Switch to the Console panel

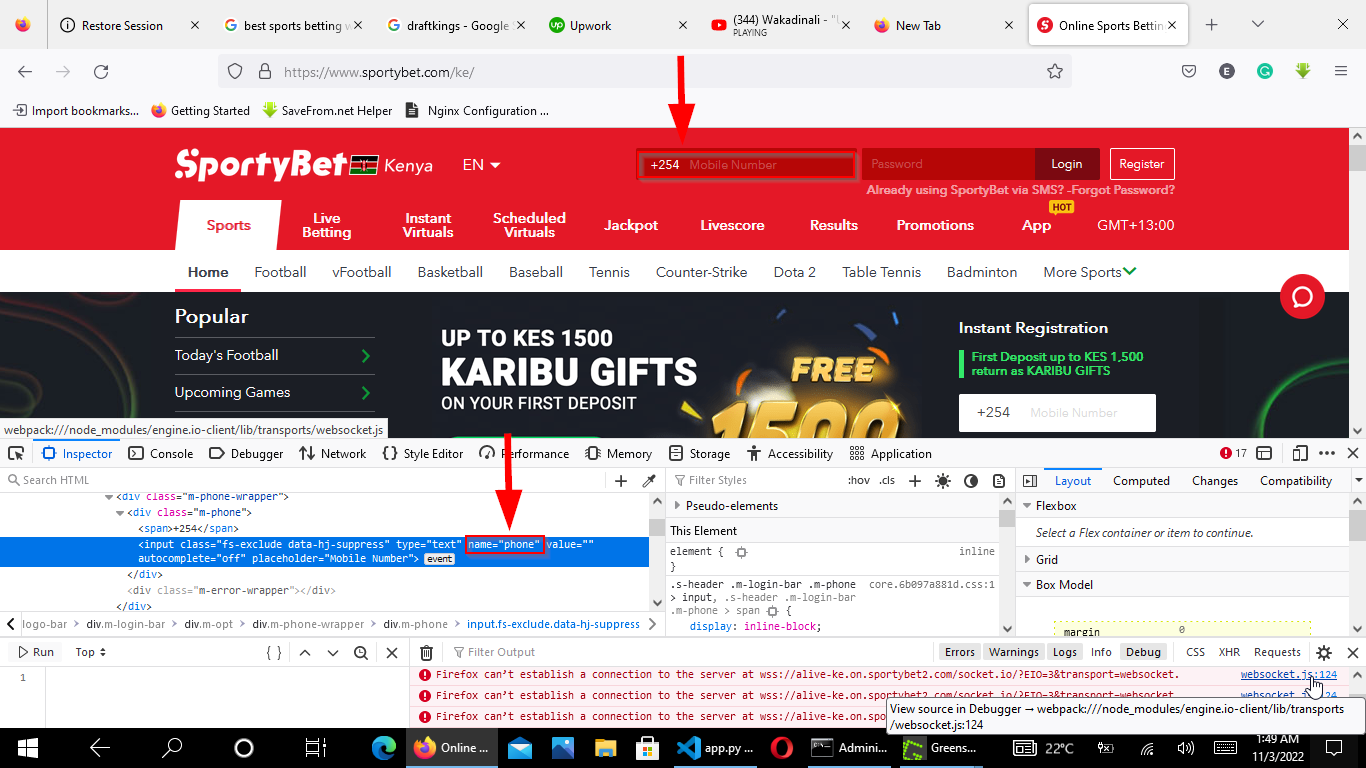click(160, 453)
